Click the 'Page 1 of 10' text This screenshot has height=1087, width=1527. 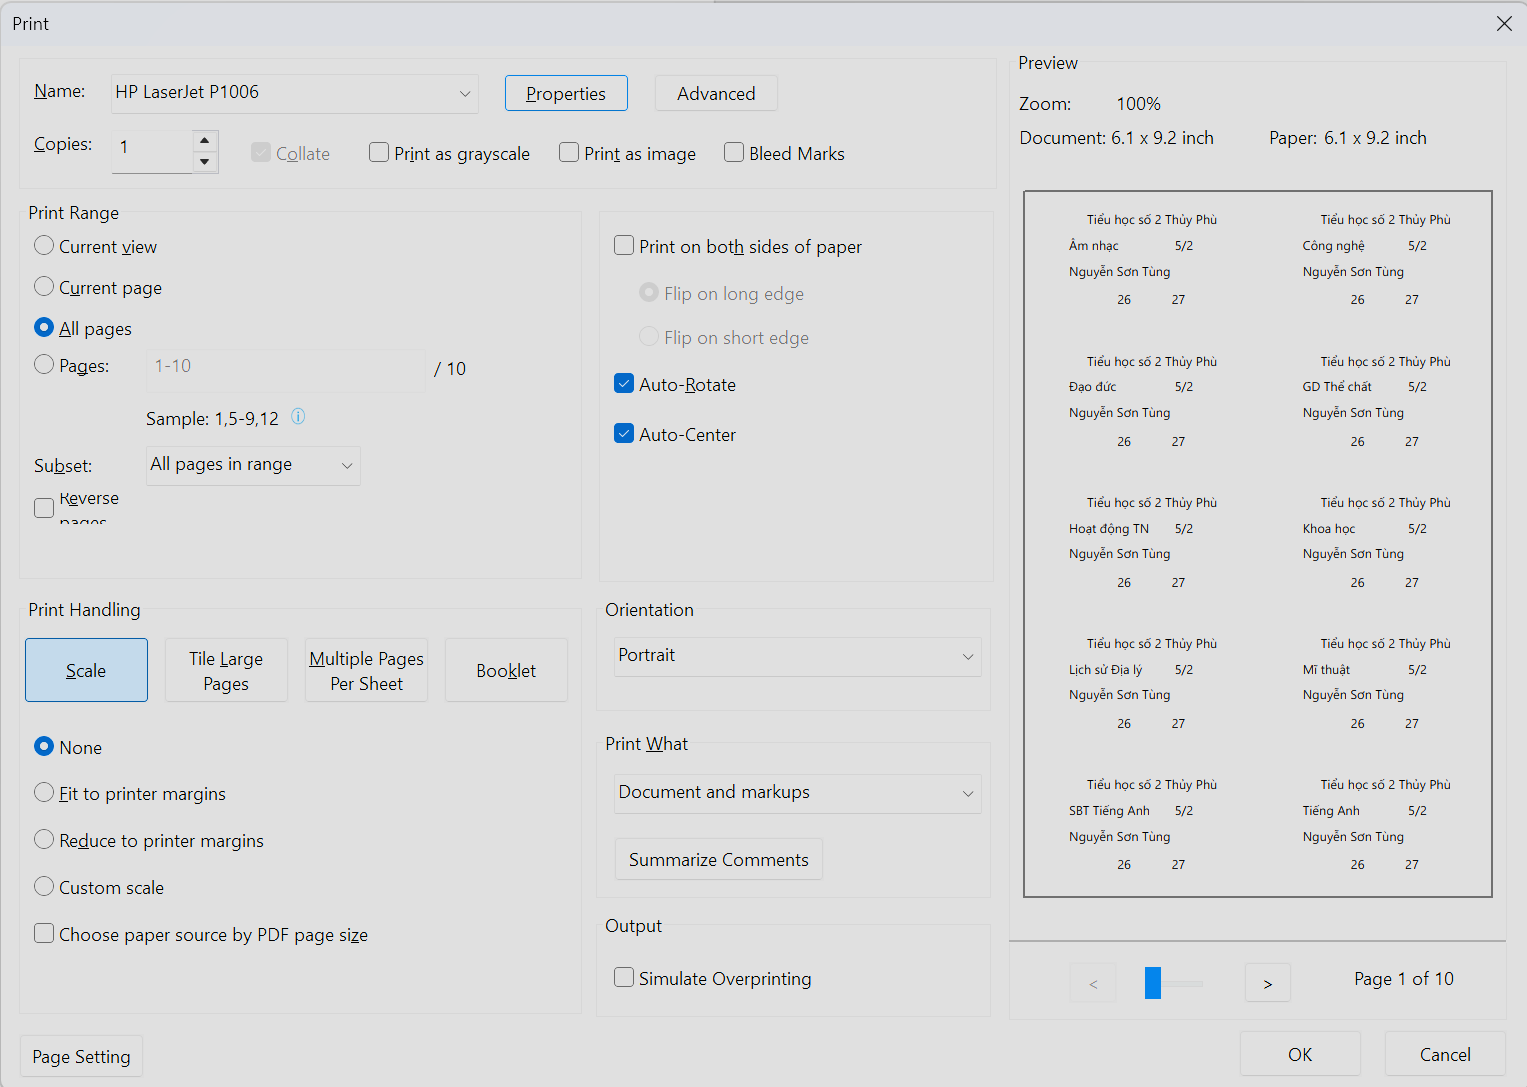click(x=1404, y=979)
